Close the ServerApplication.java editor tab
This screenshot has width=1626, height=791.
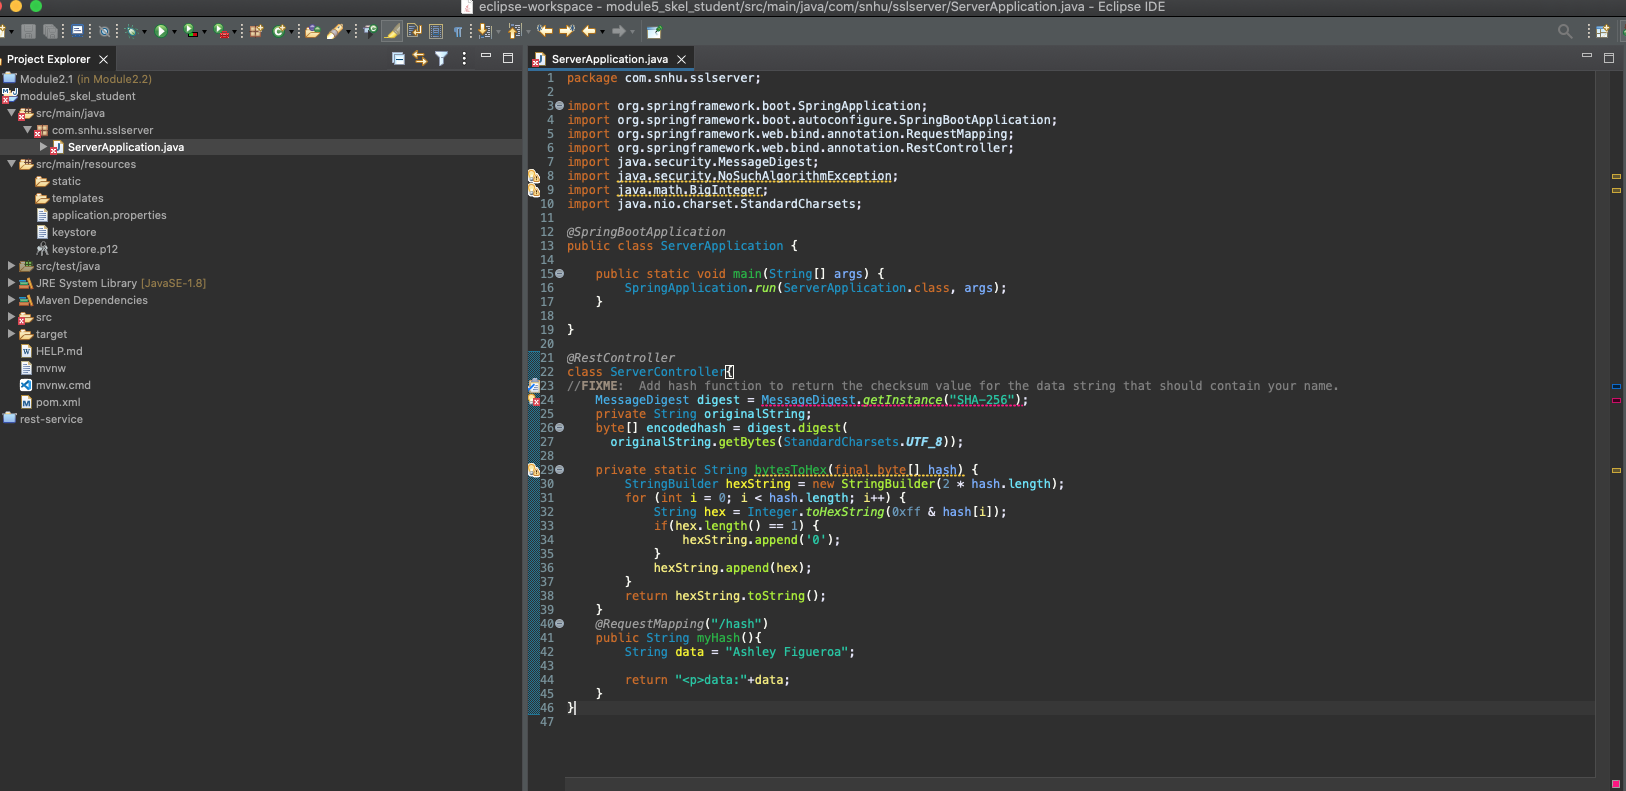(682, 59)
